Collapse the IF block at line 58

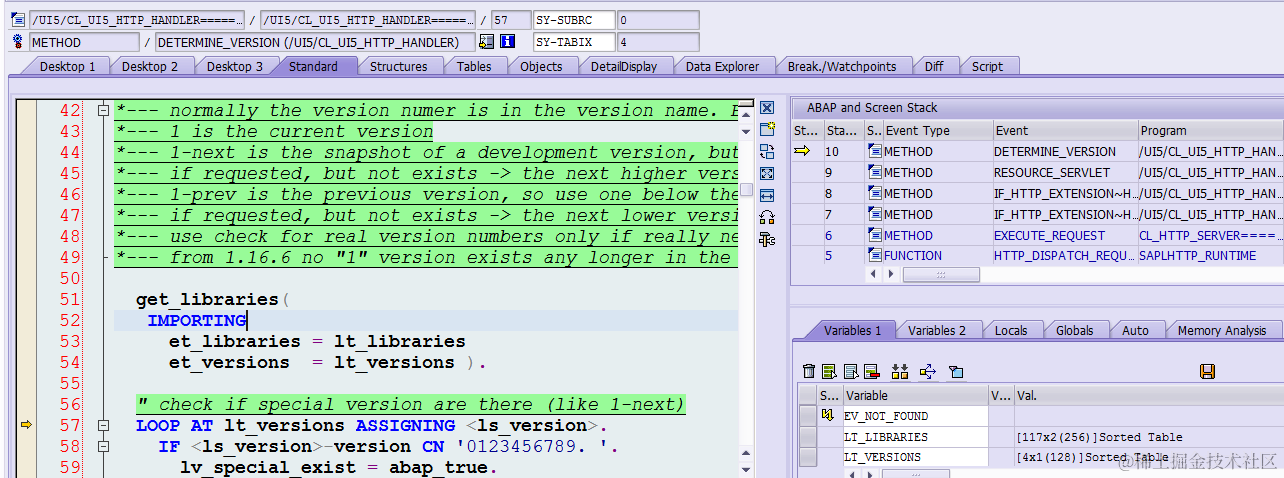click(x=102, y=446)
